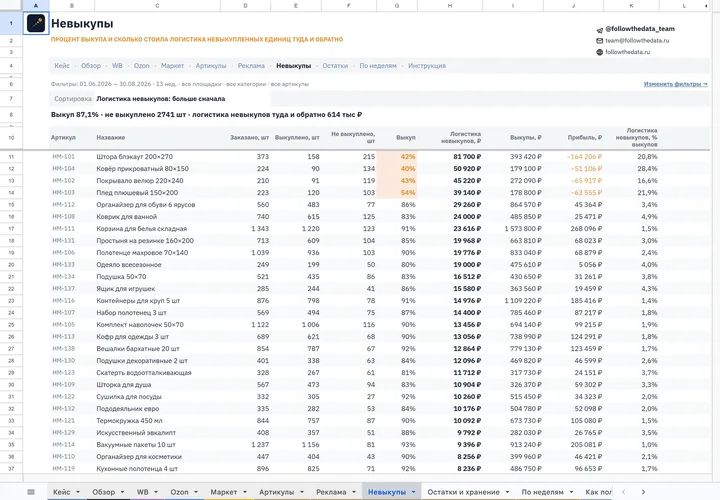Screen dimensions: 720x500
Task: Open dropdown arrow on Остатки и хранение tab
Action: point(507,492)
